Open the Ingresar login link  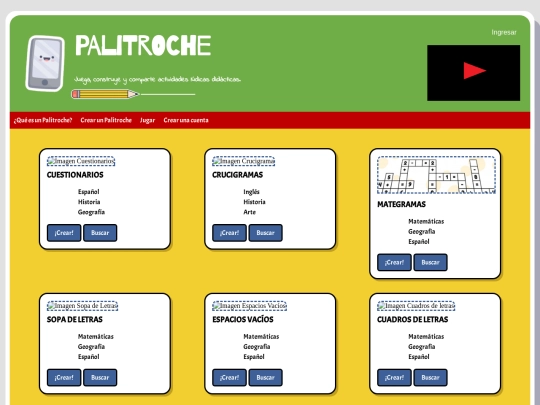[504, 32]
